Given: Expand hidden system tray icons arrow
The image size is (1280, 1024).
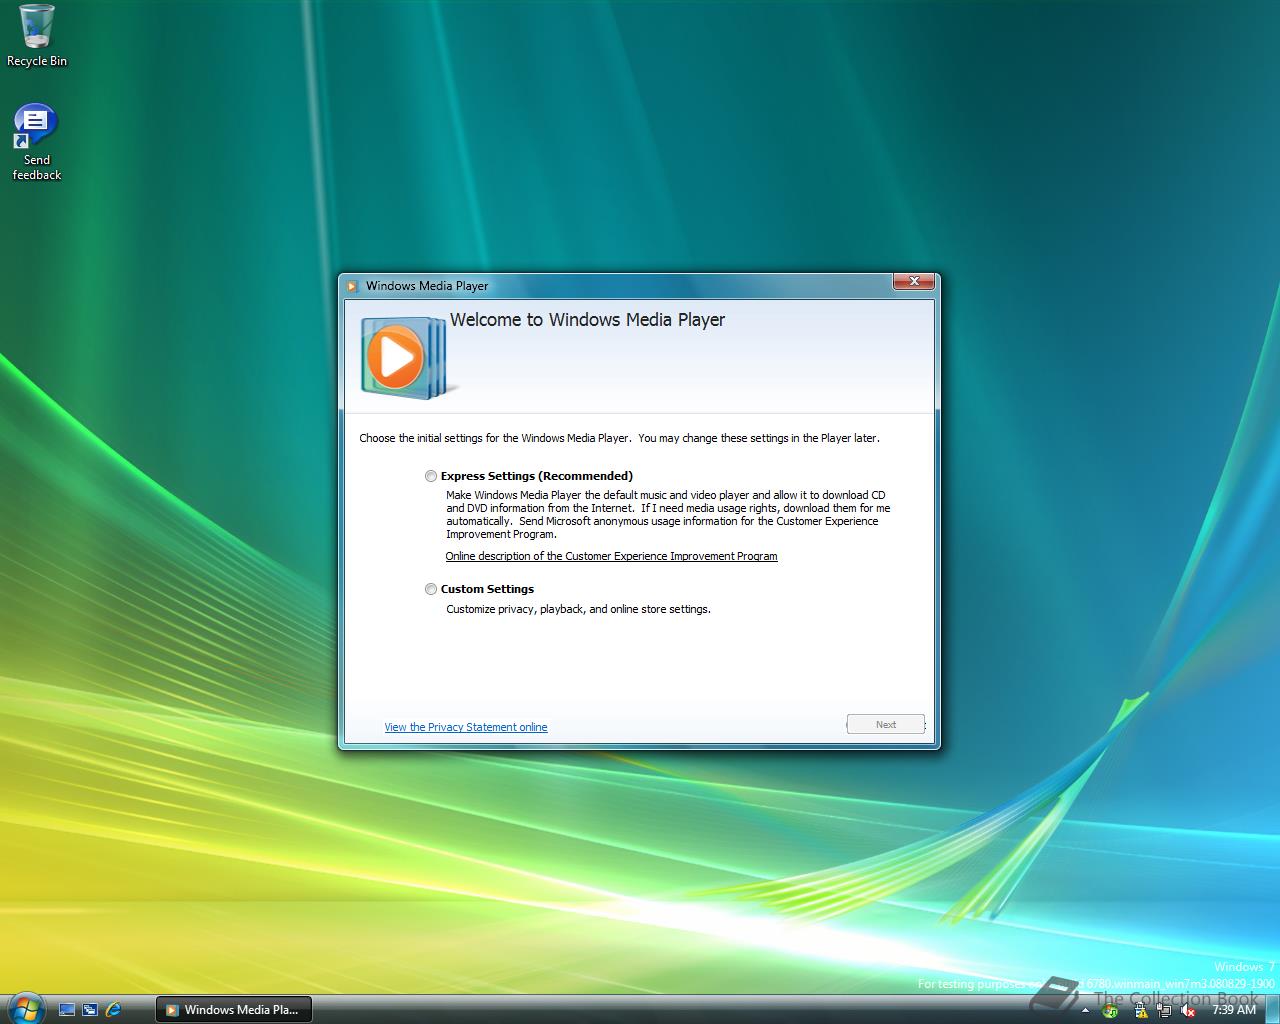Looking at the screenshot, I should [x=1086, y=1011].
